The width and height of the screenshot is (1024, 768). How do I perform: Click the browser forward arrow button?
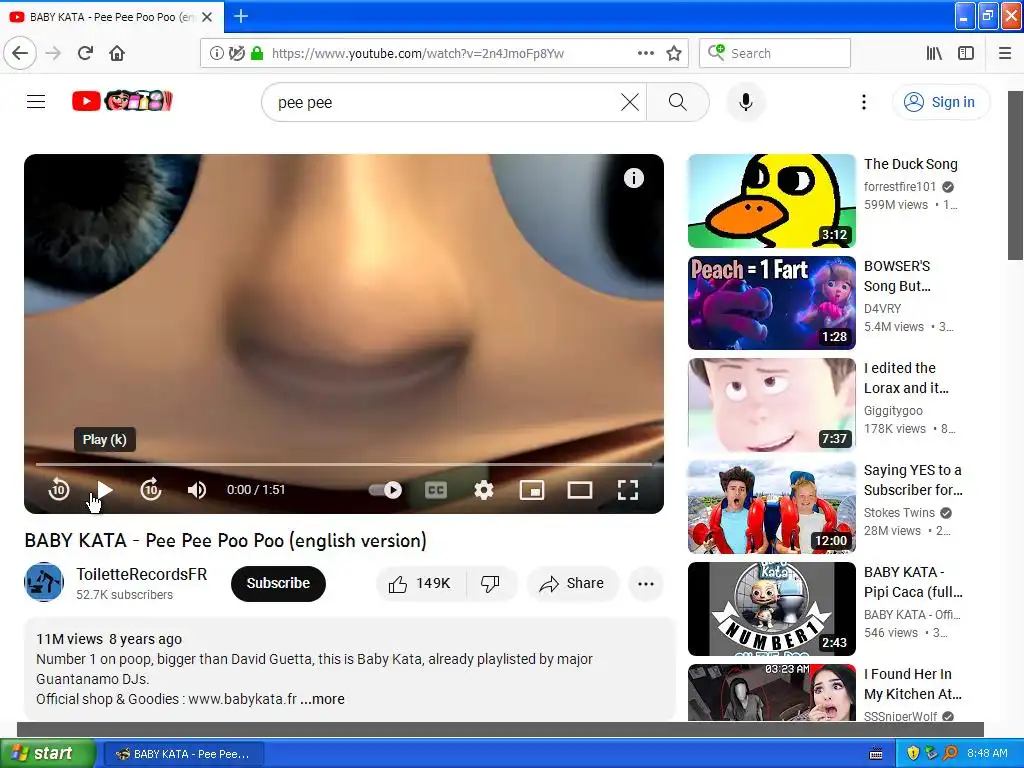tap(54, 54)
